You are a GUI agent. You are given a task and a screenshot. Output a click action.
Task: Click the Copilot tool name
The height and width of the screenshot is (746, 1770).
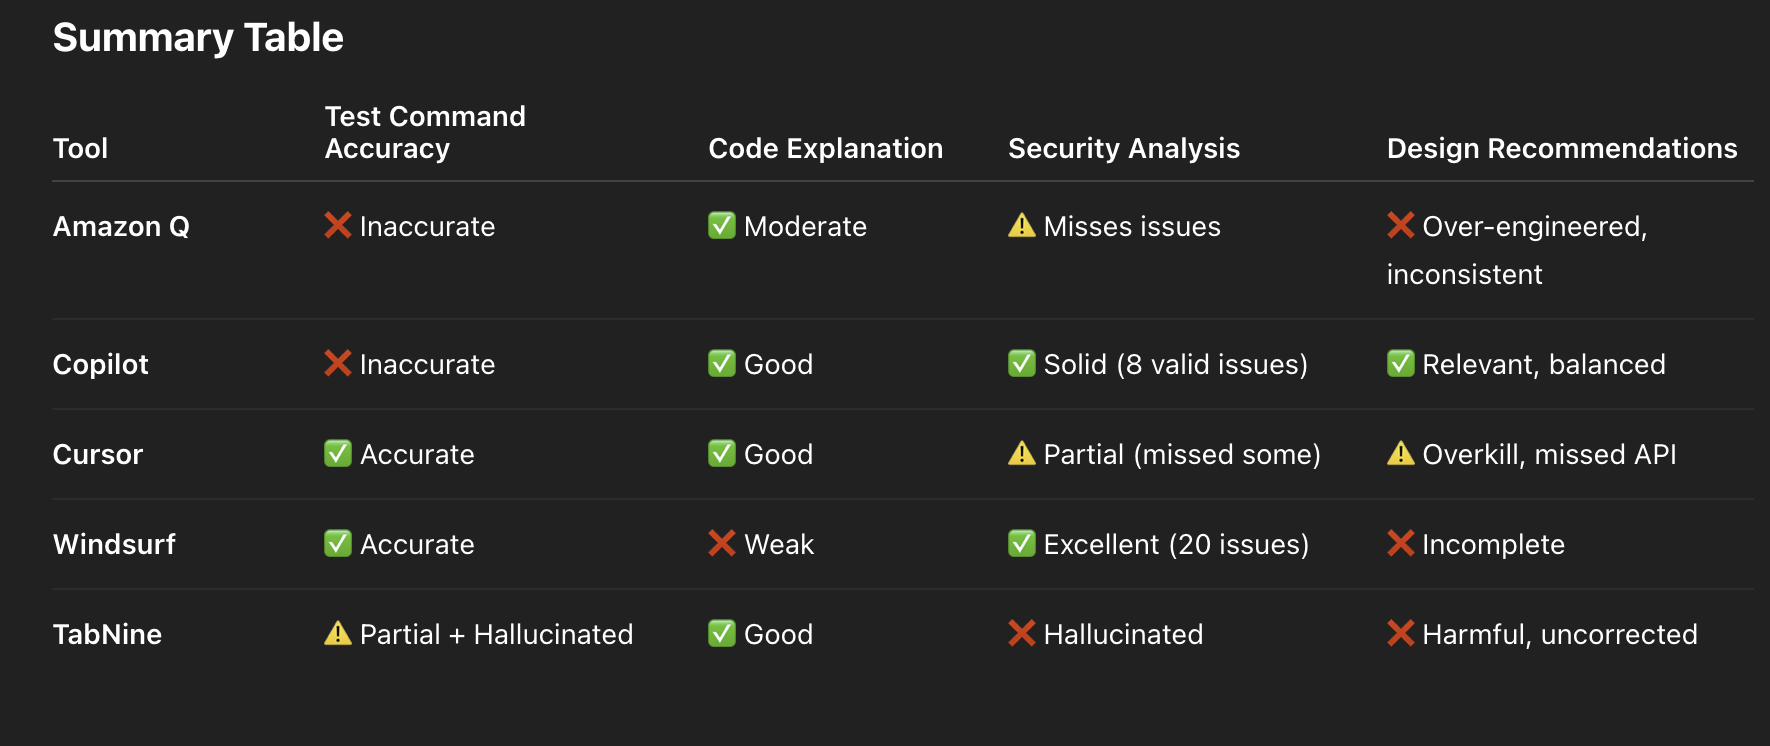coord(100,364)
